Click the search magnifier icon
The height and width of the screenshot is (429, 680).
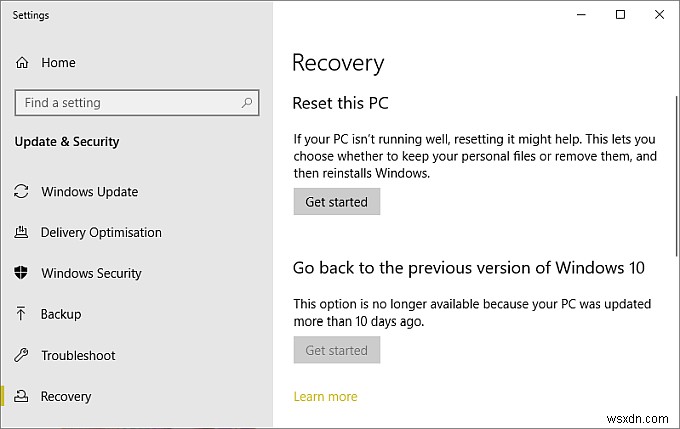[245, 103]
